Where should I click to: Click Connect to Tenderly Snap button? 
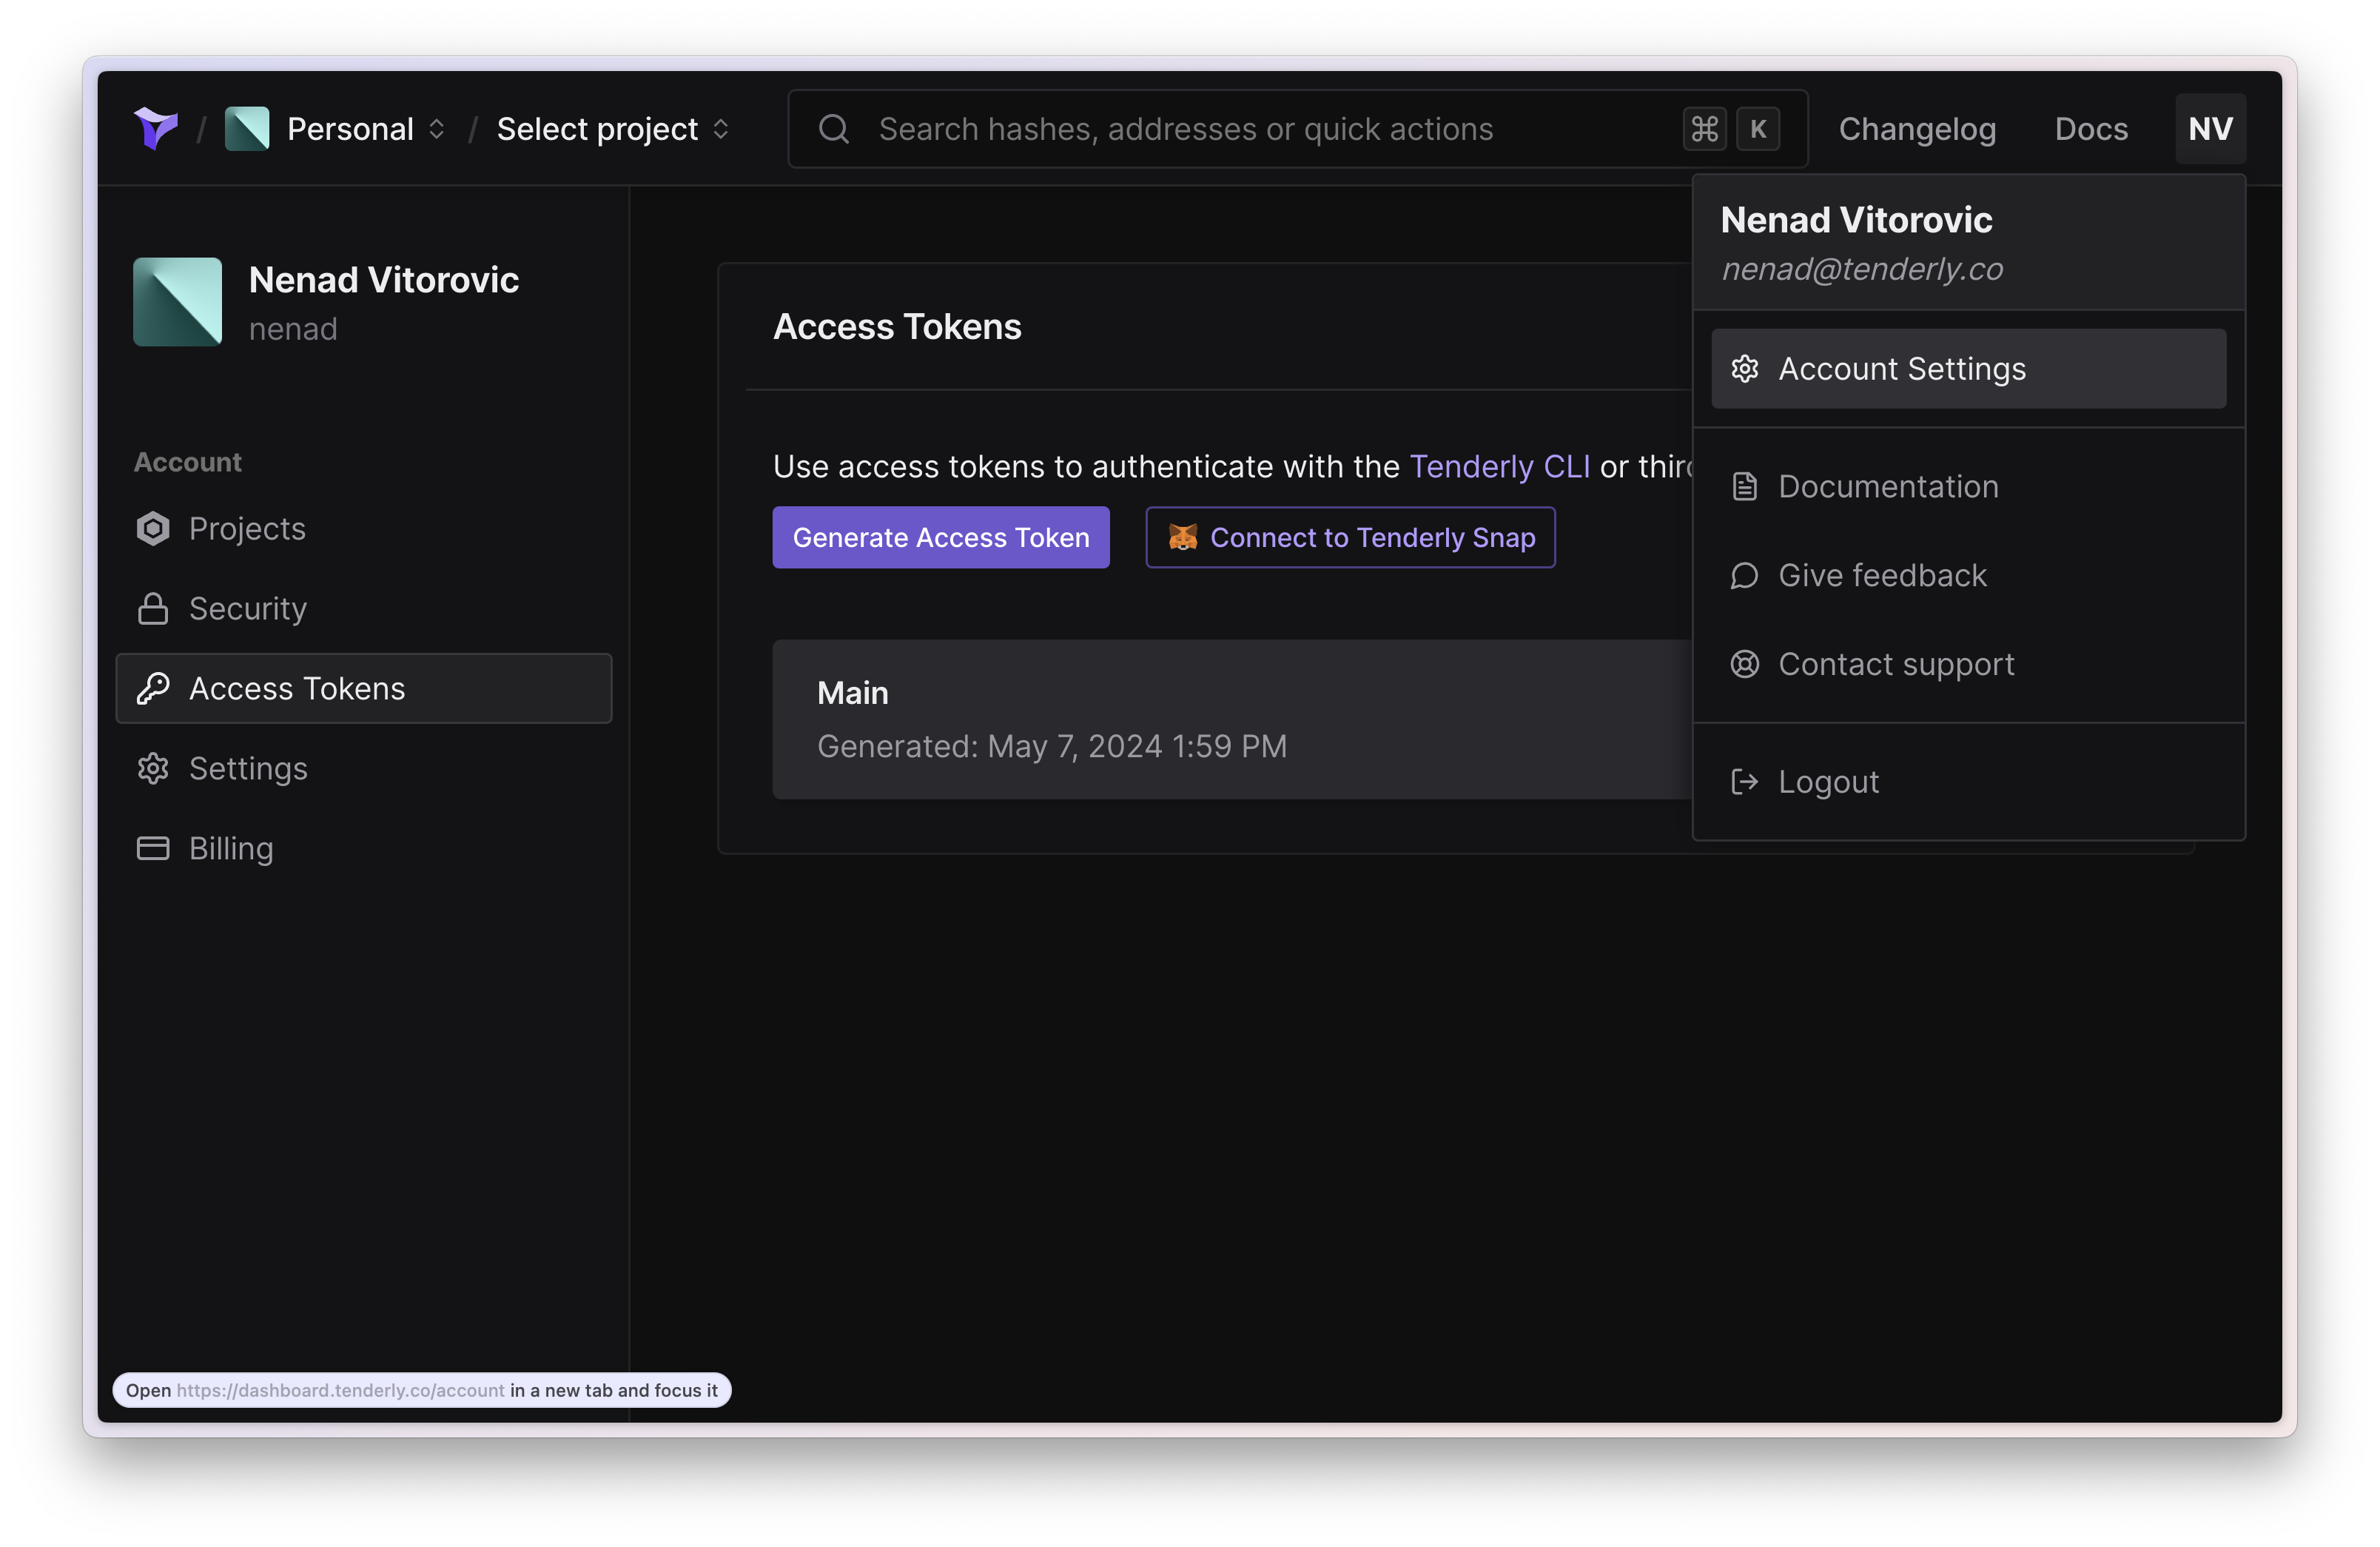(1351, 537)
